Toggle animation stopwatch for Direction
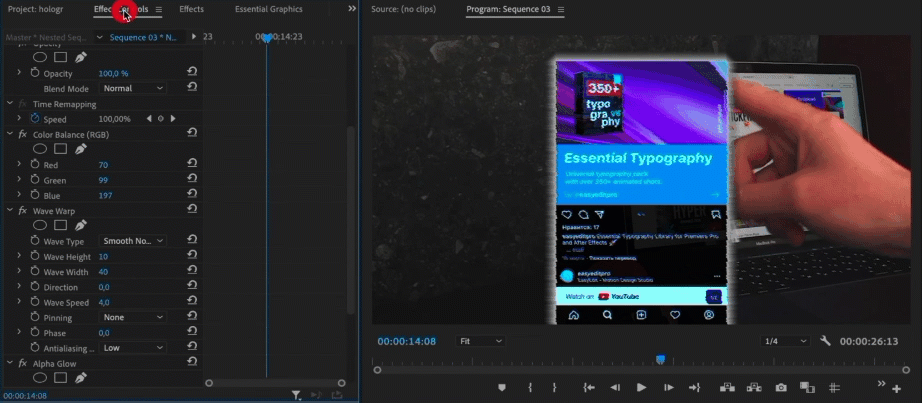This screenshot has width=922, height=403. [x=34, y=287]
